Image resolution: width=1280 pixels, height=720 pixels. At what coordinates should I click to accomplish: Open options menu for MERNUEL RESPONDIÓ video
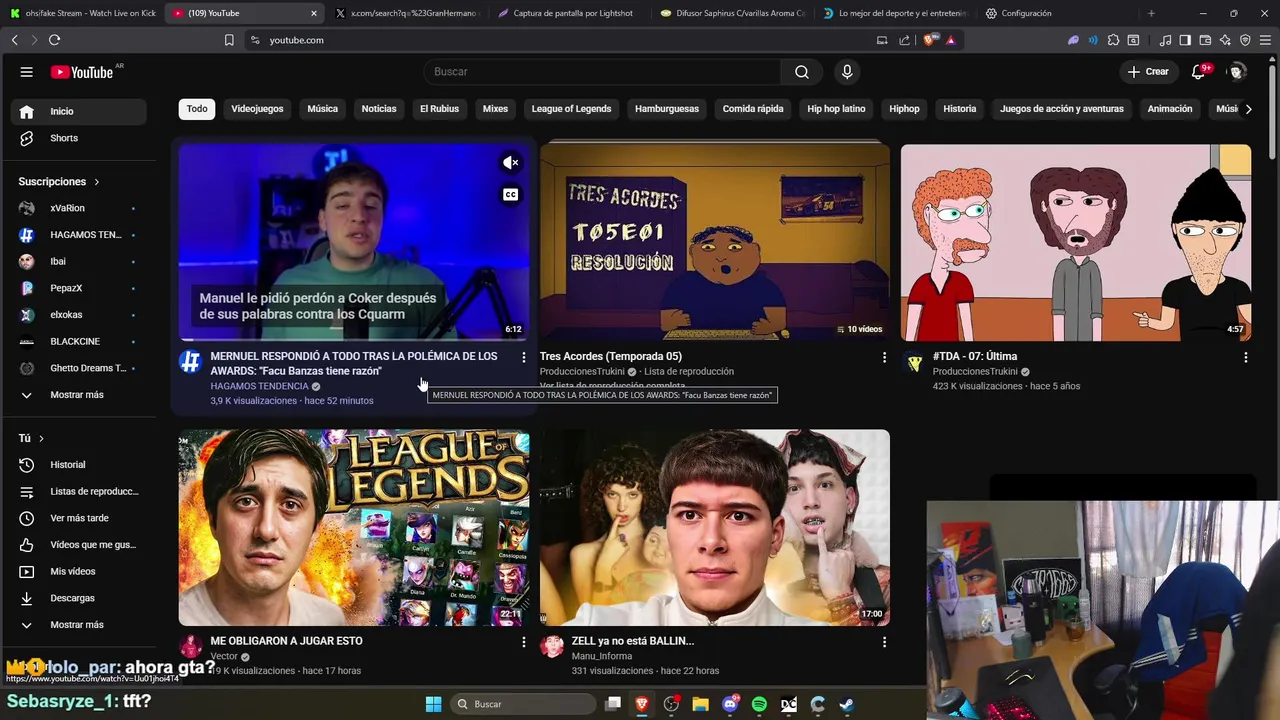523,357
